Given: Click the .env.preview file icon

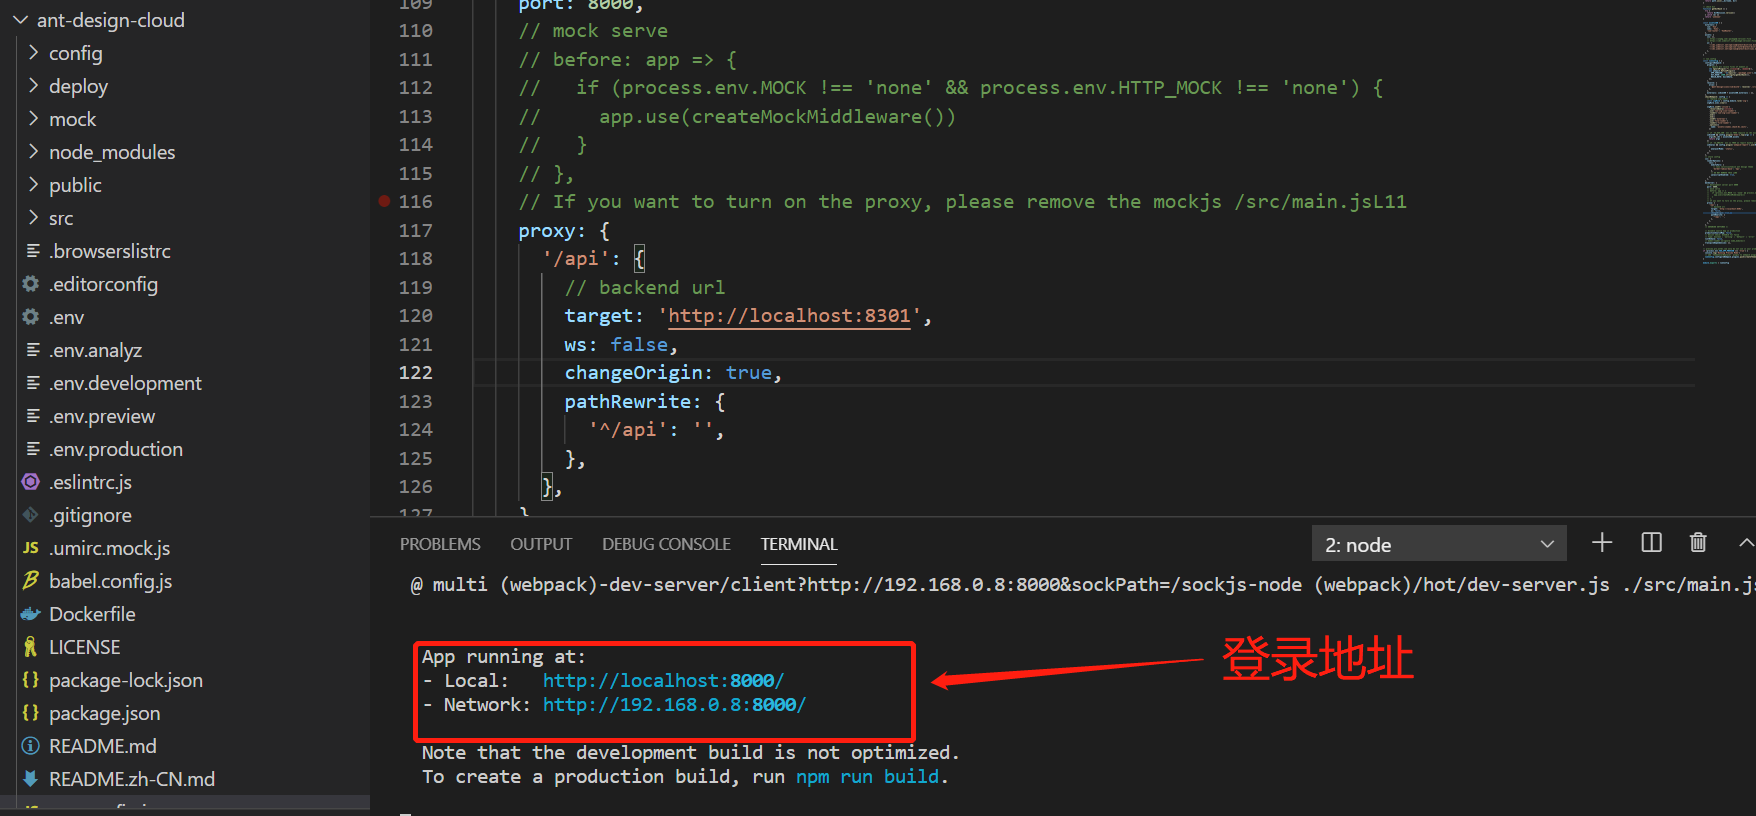Looking at the screenshot, I should (x=33, y=416).
